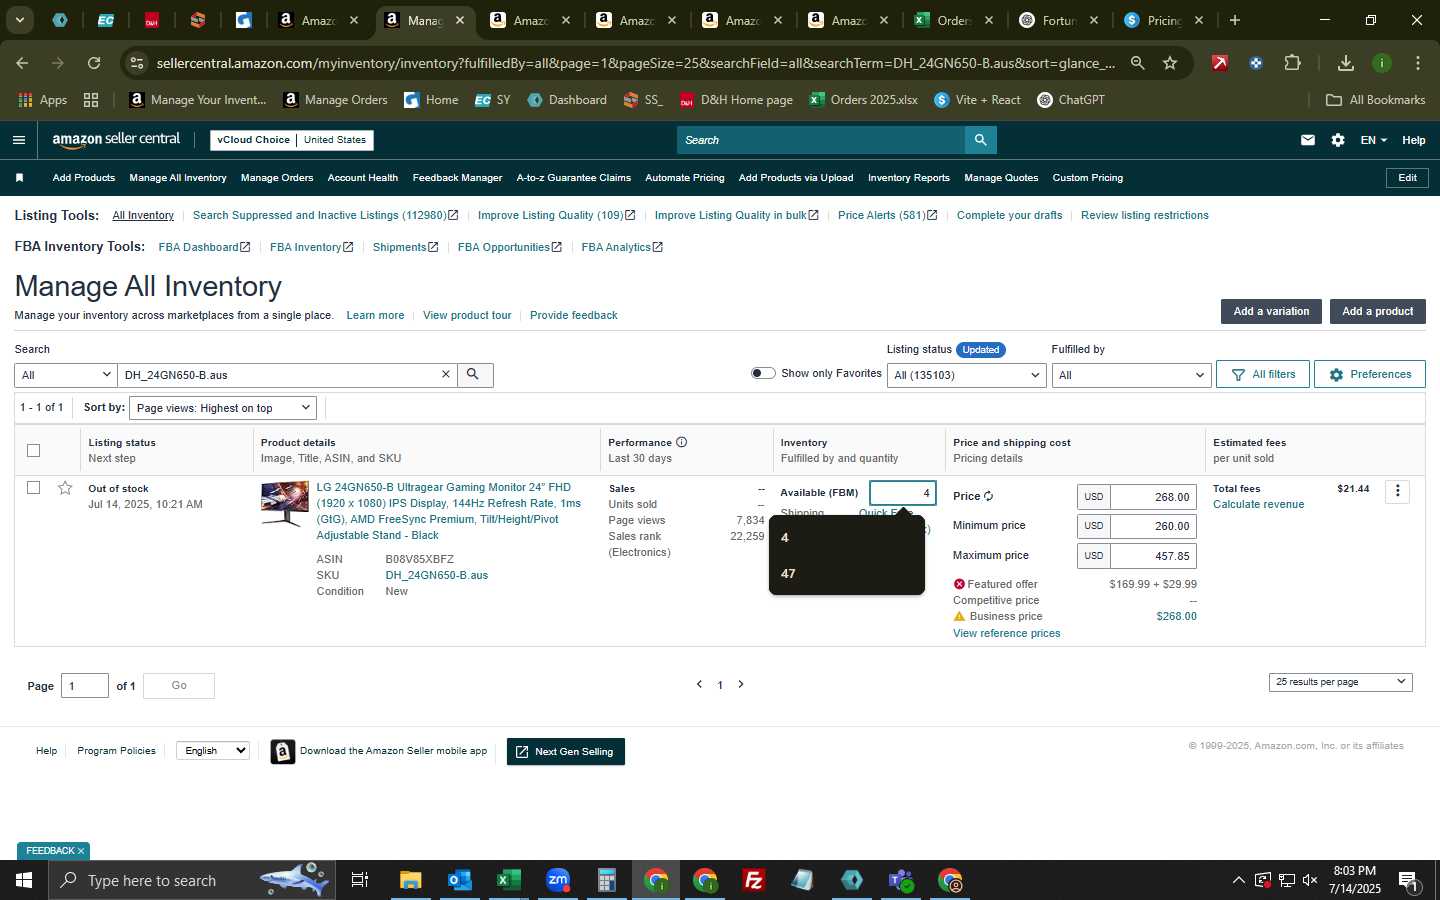
Task: Open Inventory Reports menu item
Action: (909, 178)
